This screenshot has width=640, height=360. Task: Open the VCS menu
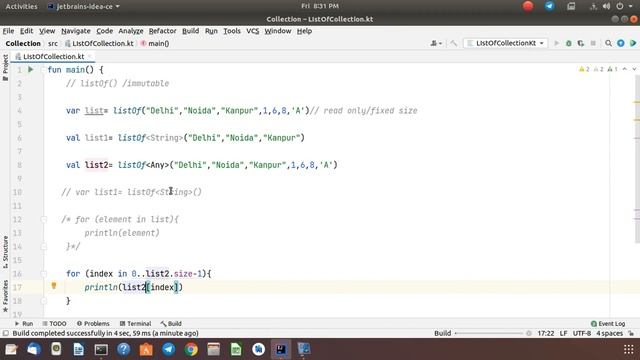253,31
